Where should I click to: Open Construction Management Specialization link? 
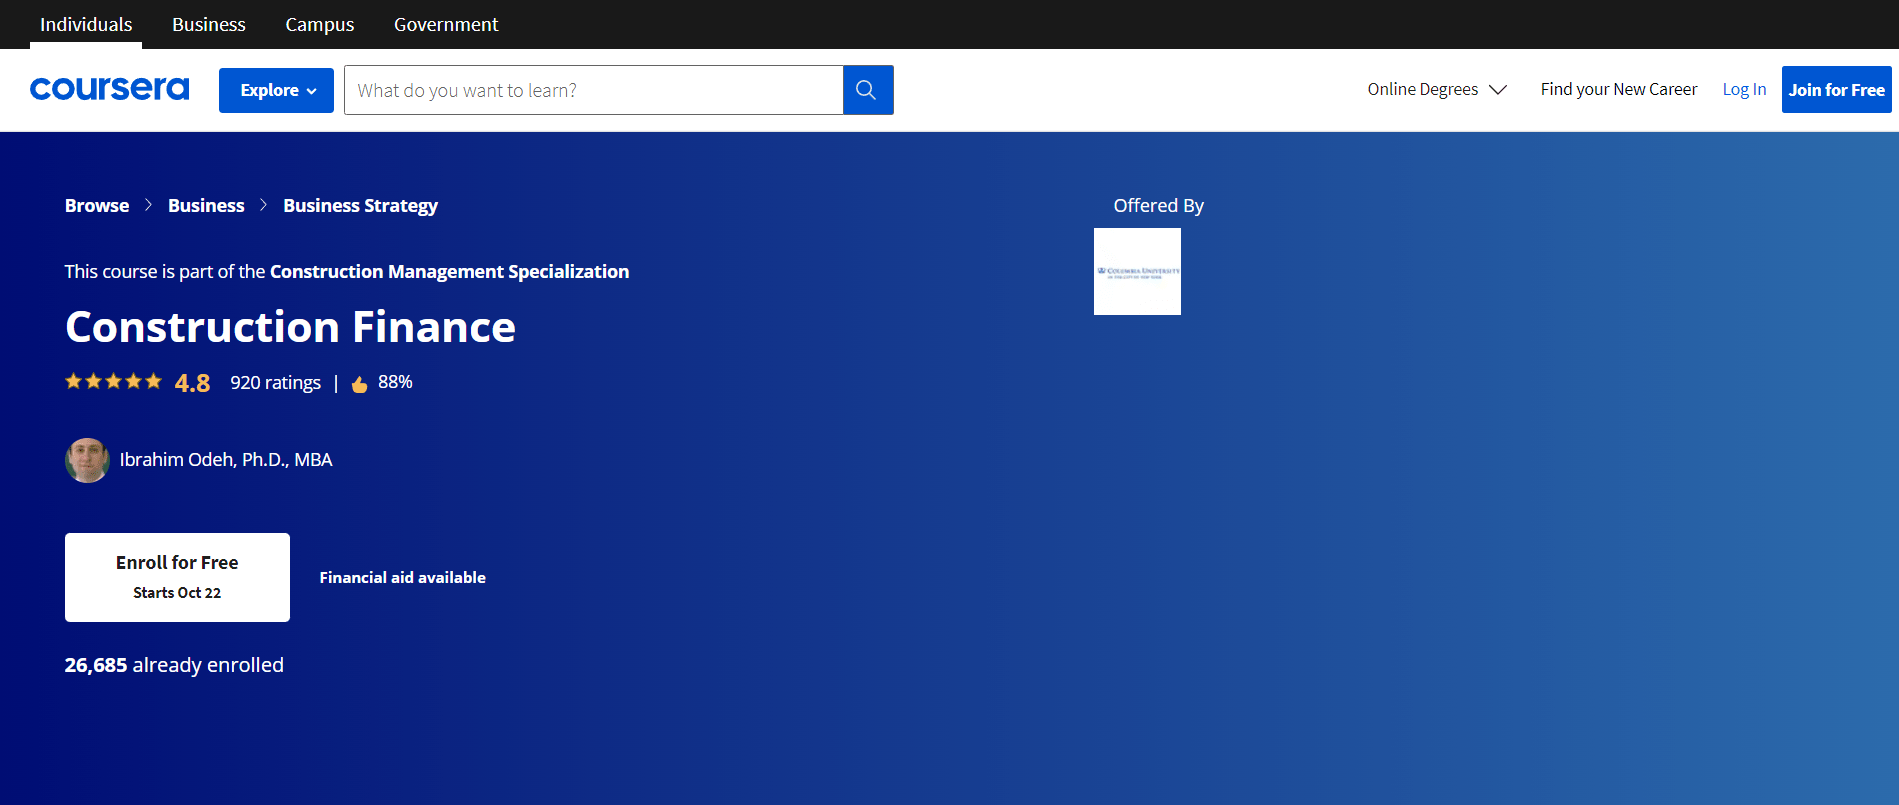point(449,271)
